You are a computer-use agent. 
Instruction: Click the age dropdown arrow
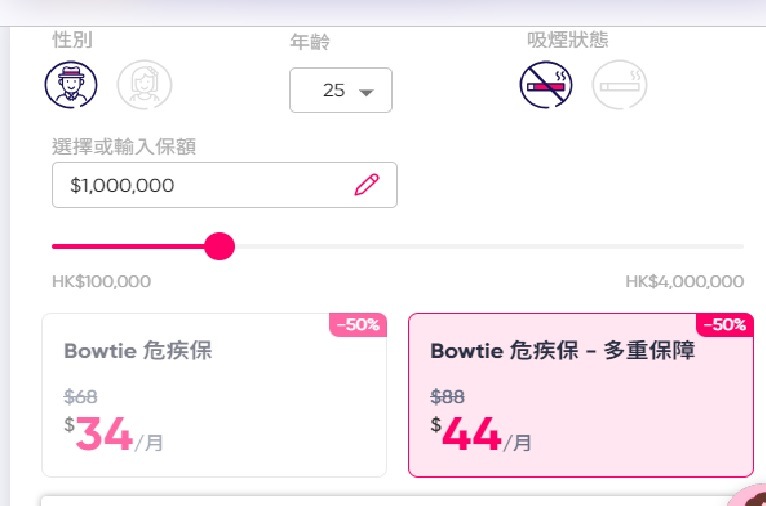tap(366, 91)
